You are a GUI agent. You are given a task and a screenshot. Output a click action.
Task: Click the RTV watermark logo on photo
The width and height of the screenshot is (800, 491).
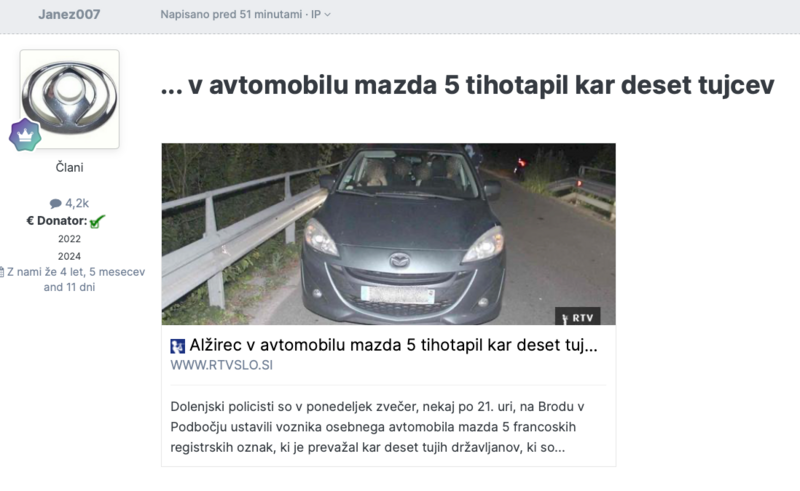pos(578,316)
